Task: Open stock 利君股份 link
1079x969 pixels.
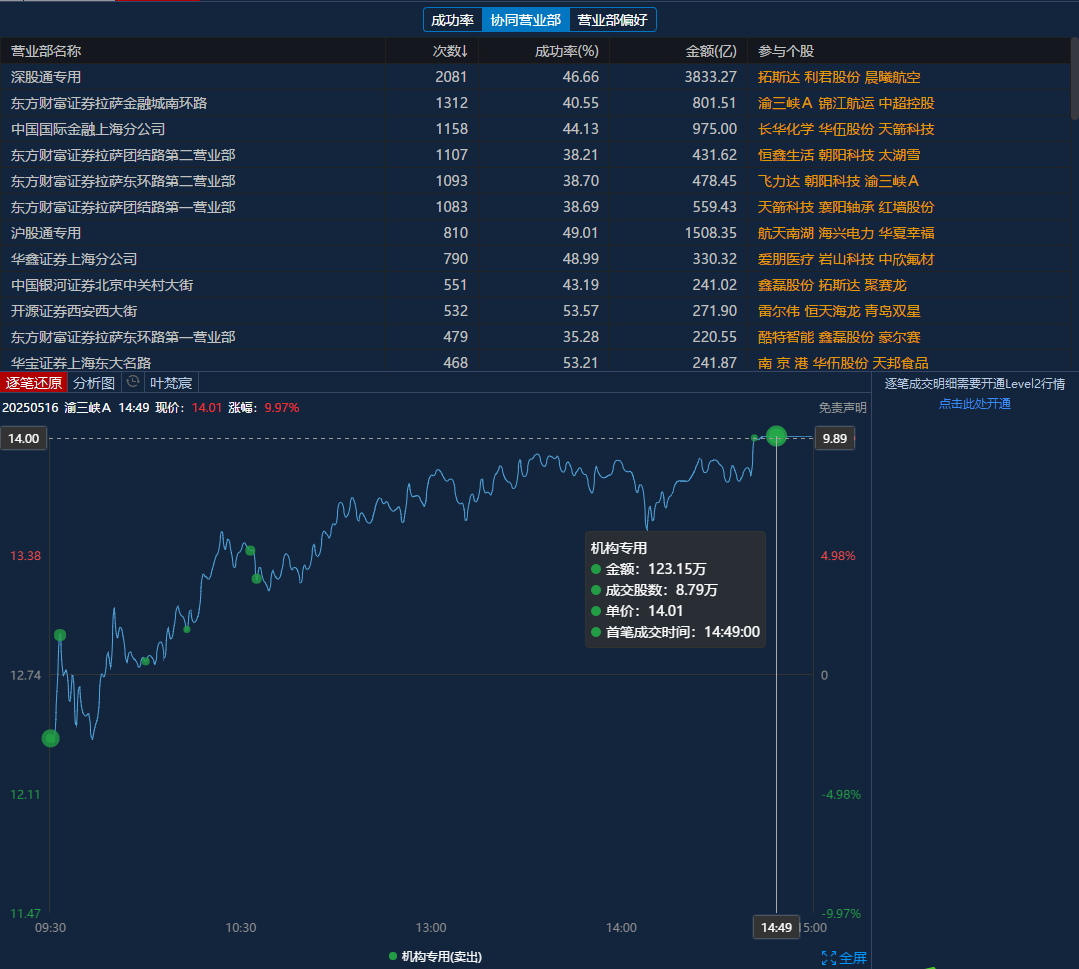Action: [x=832, y=77]
